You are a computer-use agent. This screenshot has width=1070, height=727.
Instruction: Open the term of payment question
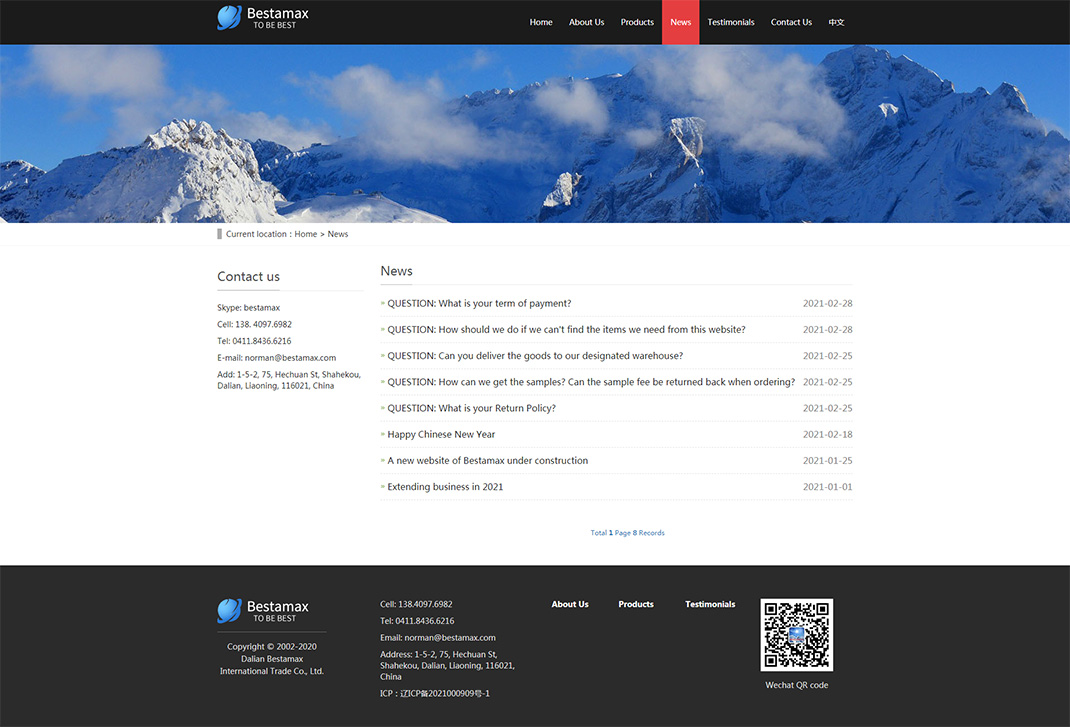pos(479,304)
